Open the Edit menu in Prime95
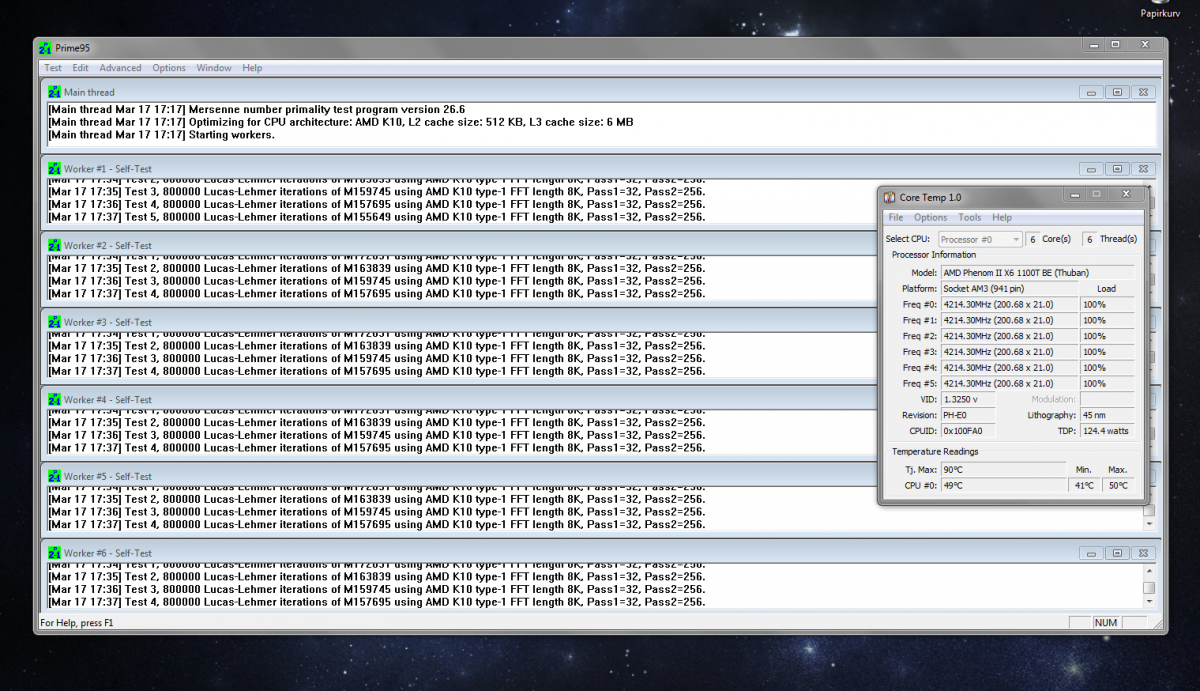The width and height of the screenshot is (1200, 691). point(81,68)
